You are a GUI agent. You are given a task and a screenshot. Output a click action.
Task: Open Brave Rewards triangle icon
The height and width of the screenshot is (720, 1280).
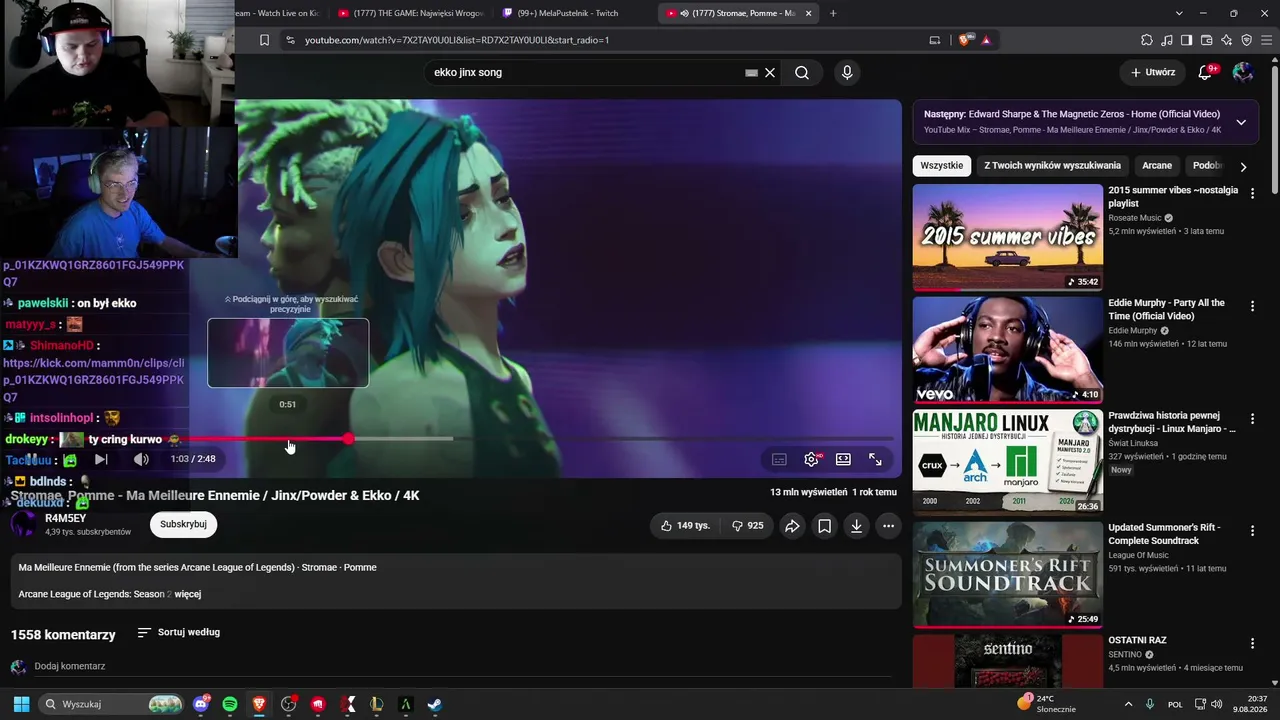[x=986, y=40]
